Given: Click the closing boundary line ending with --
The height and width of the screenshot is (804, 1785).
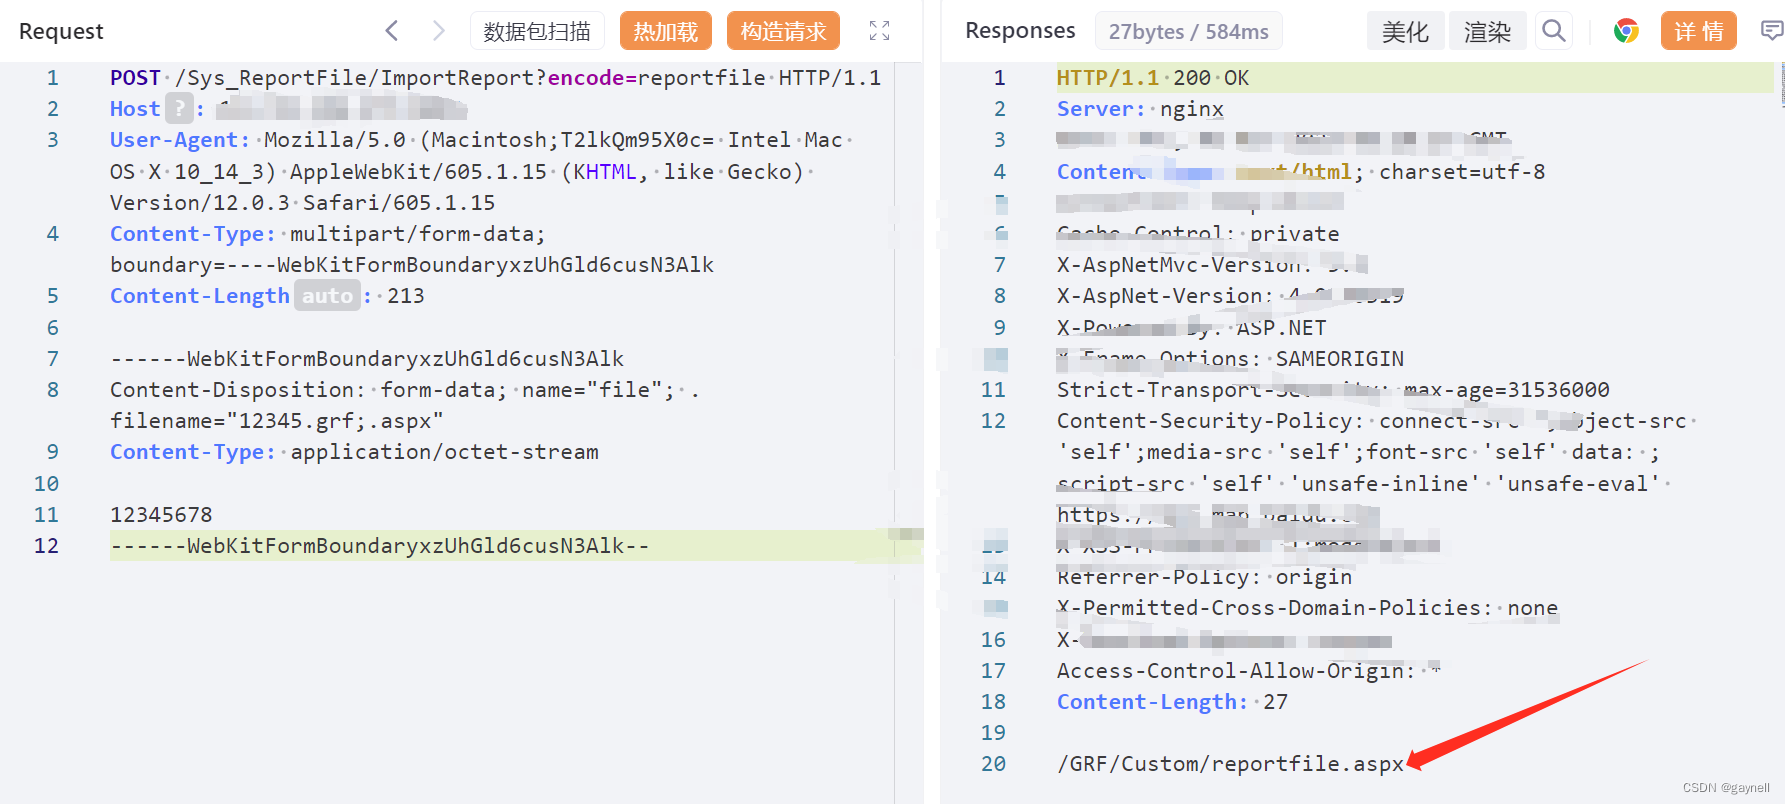Looking at the screenshot, I should pos(379,546).
